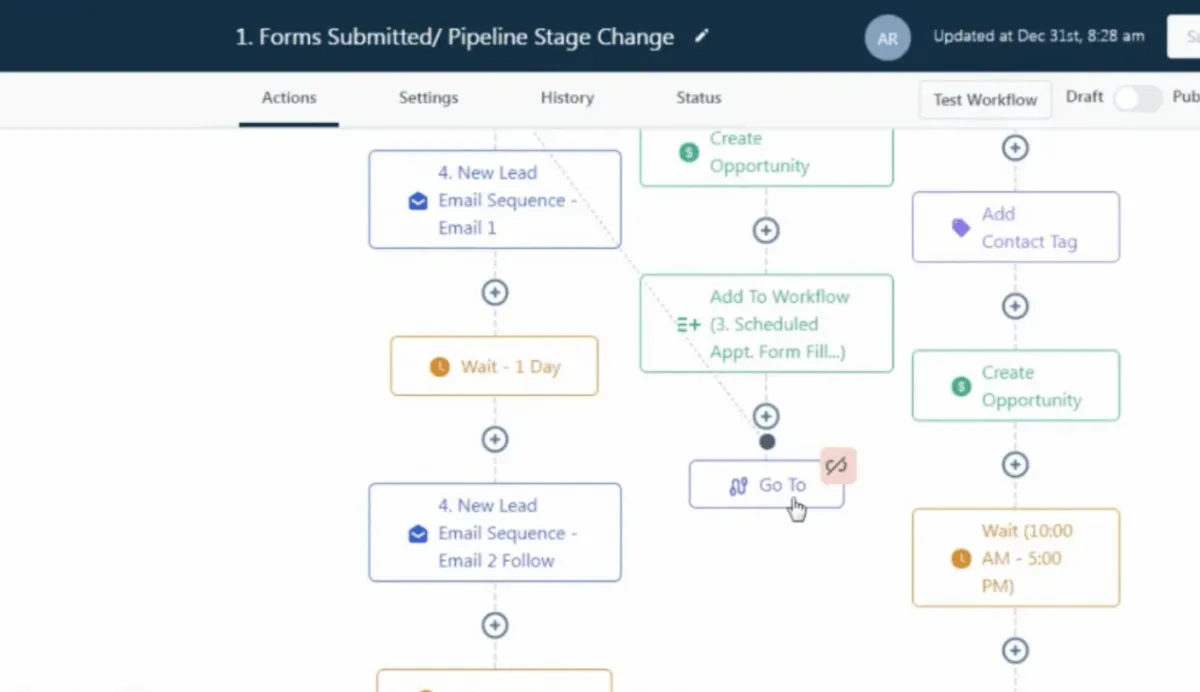Viewport: 1200px width, 692px height.
Task: Select the Add Contact Tag node
Action: coord(1015,227)
